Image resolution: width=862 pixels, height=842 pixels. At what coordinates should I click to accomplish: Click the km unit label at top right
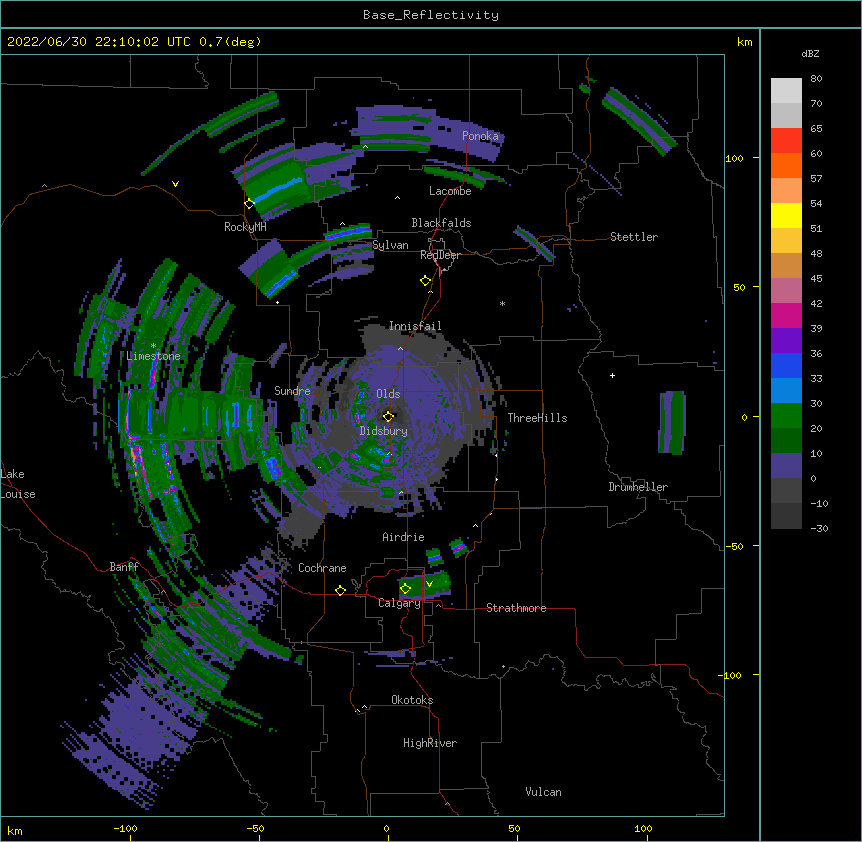click(744, 42)
